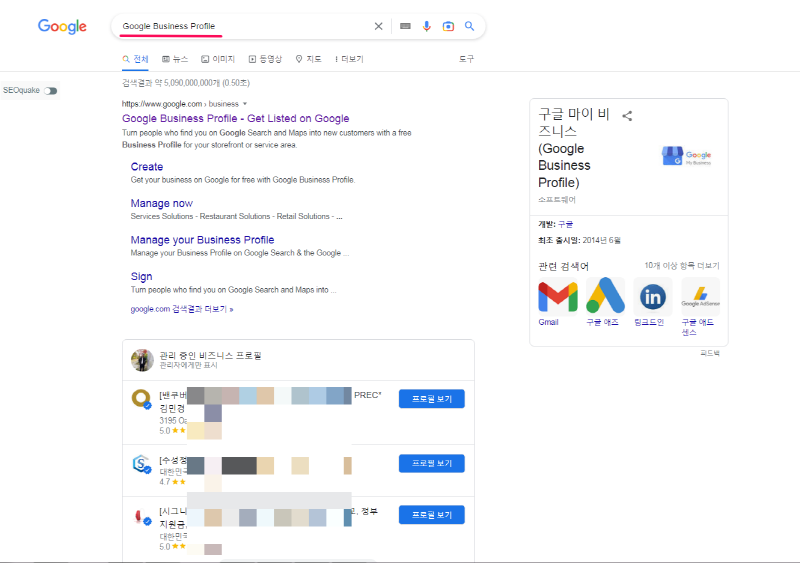Image resolution: width=800 pixels, height=563 pixels.
Task: Toggle the SEOquake switch
Action: pyautogui.click(x=51, y=91)
